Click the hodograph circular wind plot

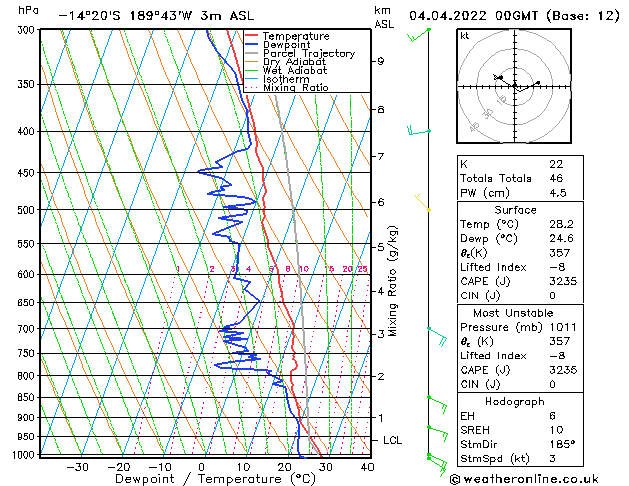point(514,88)
